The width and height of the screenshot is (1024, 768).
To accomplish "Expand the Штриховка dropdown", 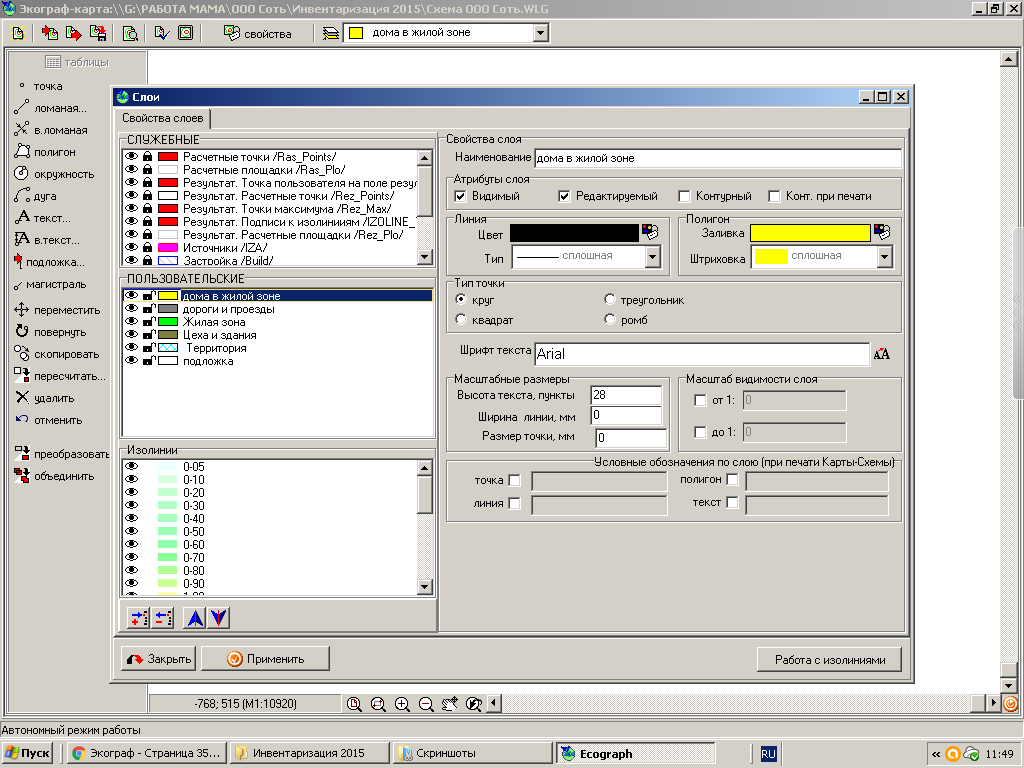I will (x=884, y=257).
